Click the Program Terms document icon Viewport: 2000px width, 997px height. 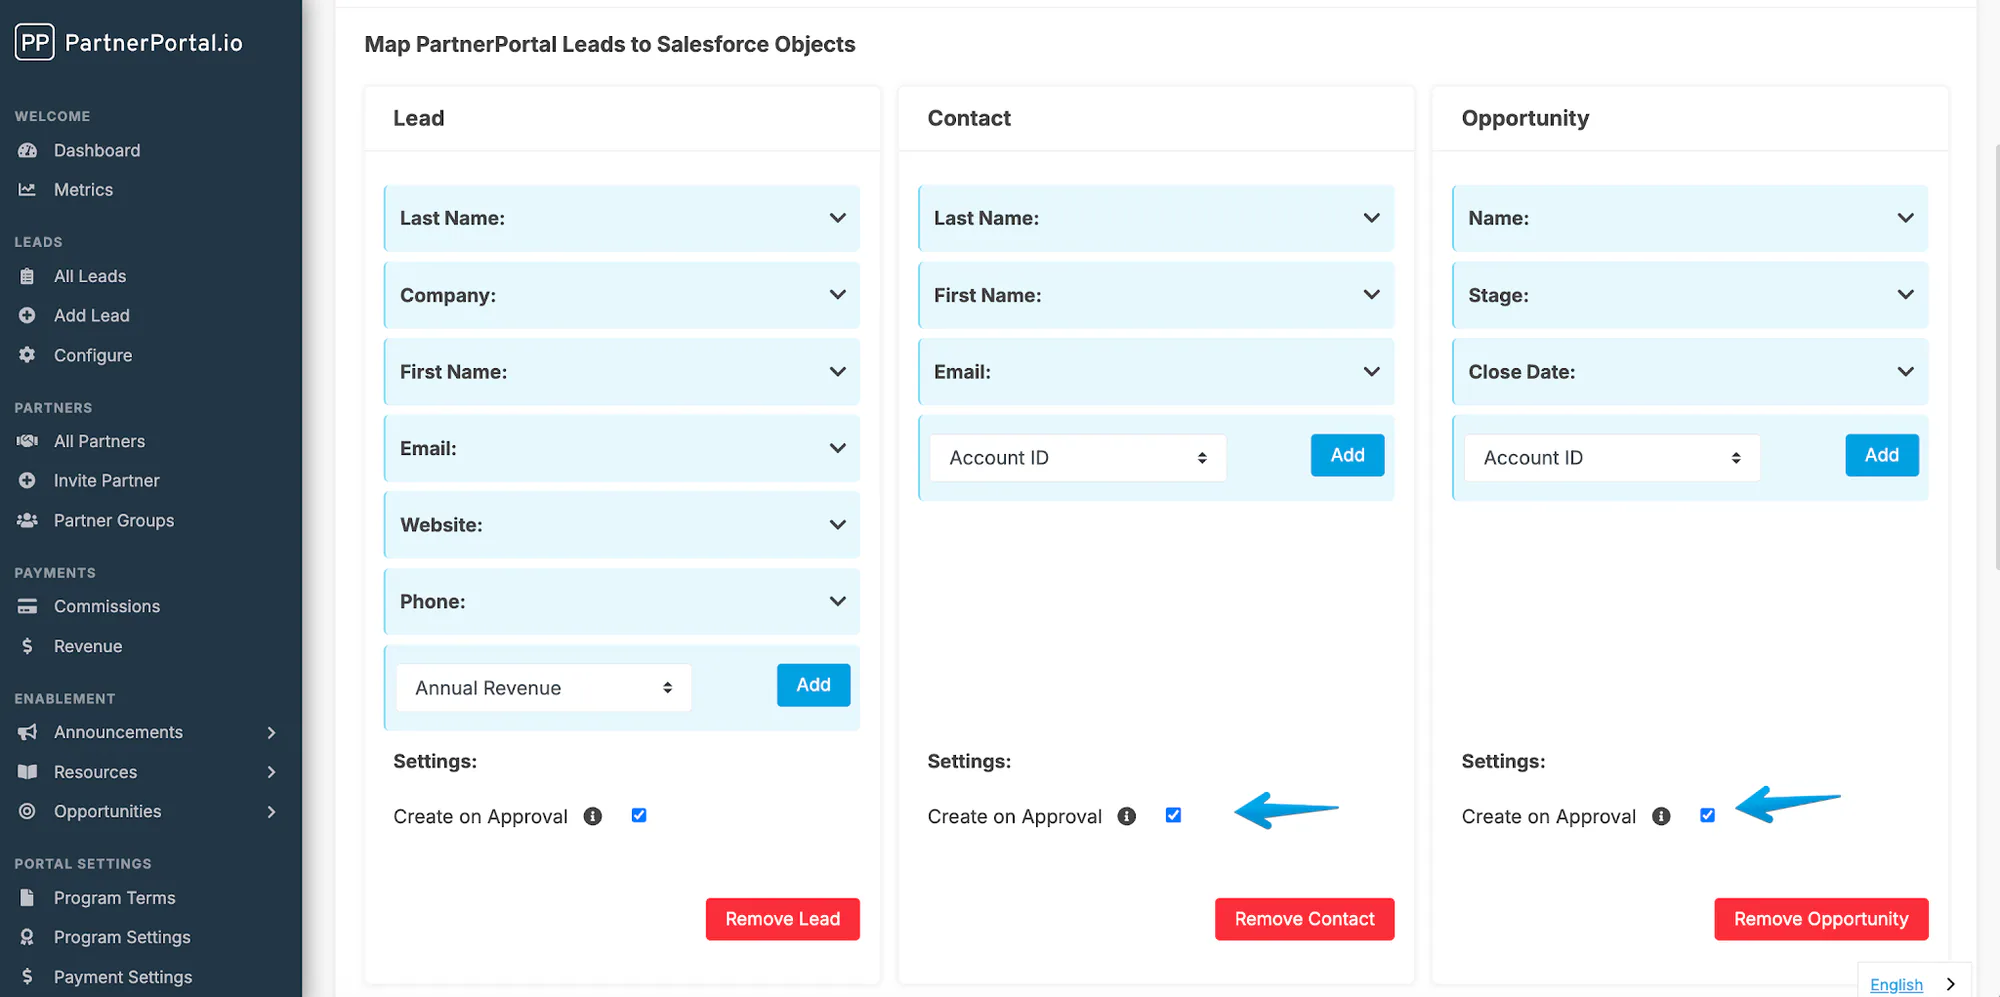pos(27,898)
